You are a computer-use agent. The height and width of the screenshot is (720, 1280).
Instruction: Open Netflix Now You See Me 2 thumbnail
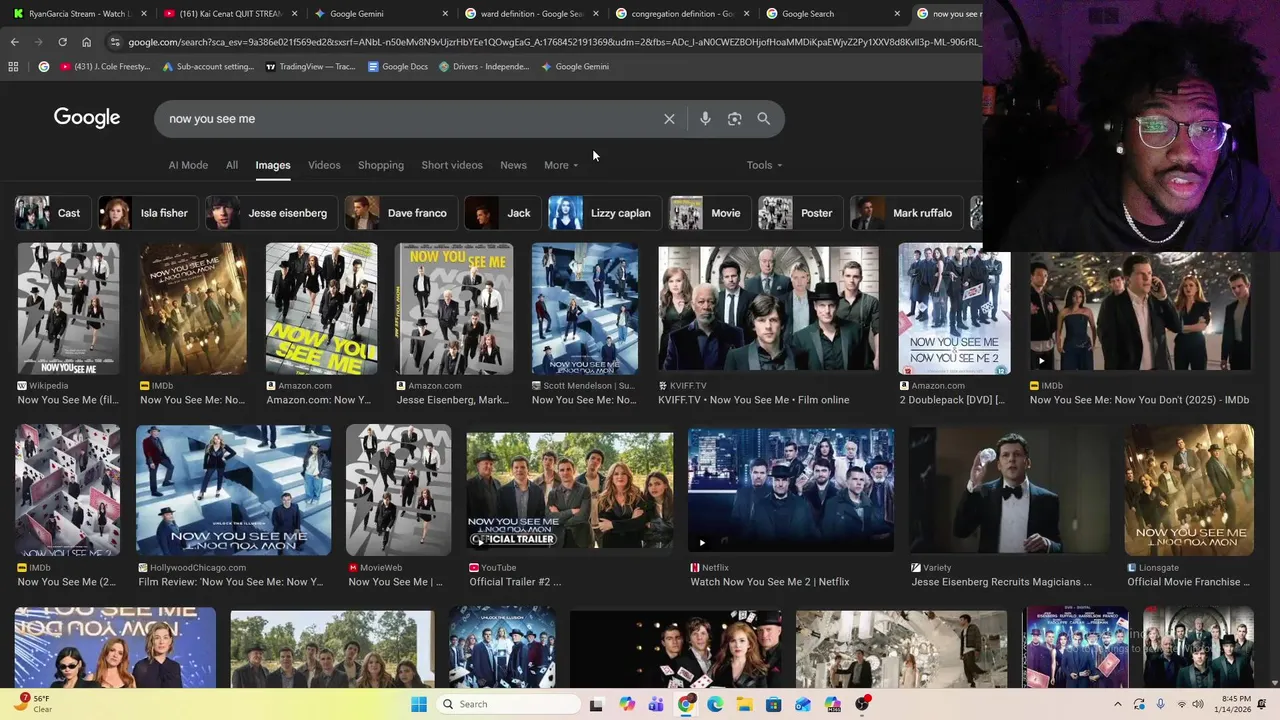(x=791, y=490)
